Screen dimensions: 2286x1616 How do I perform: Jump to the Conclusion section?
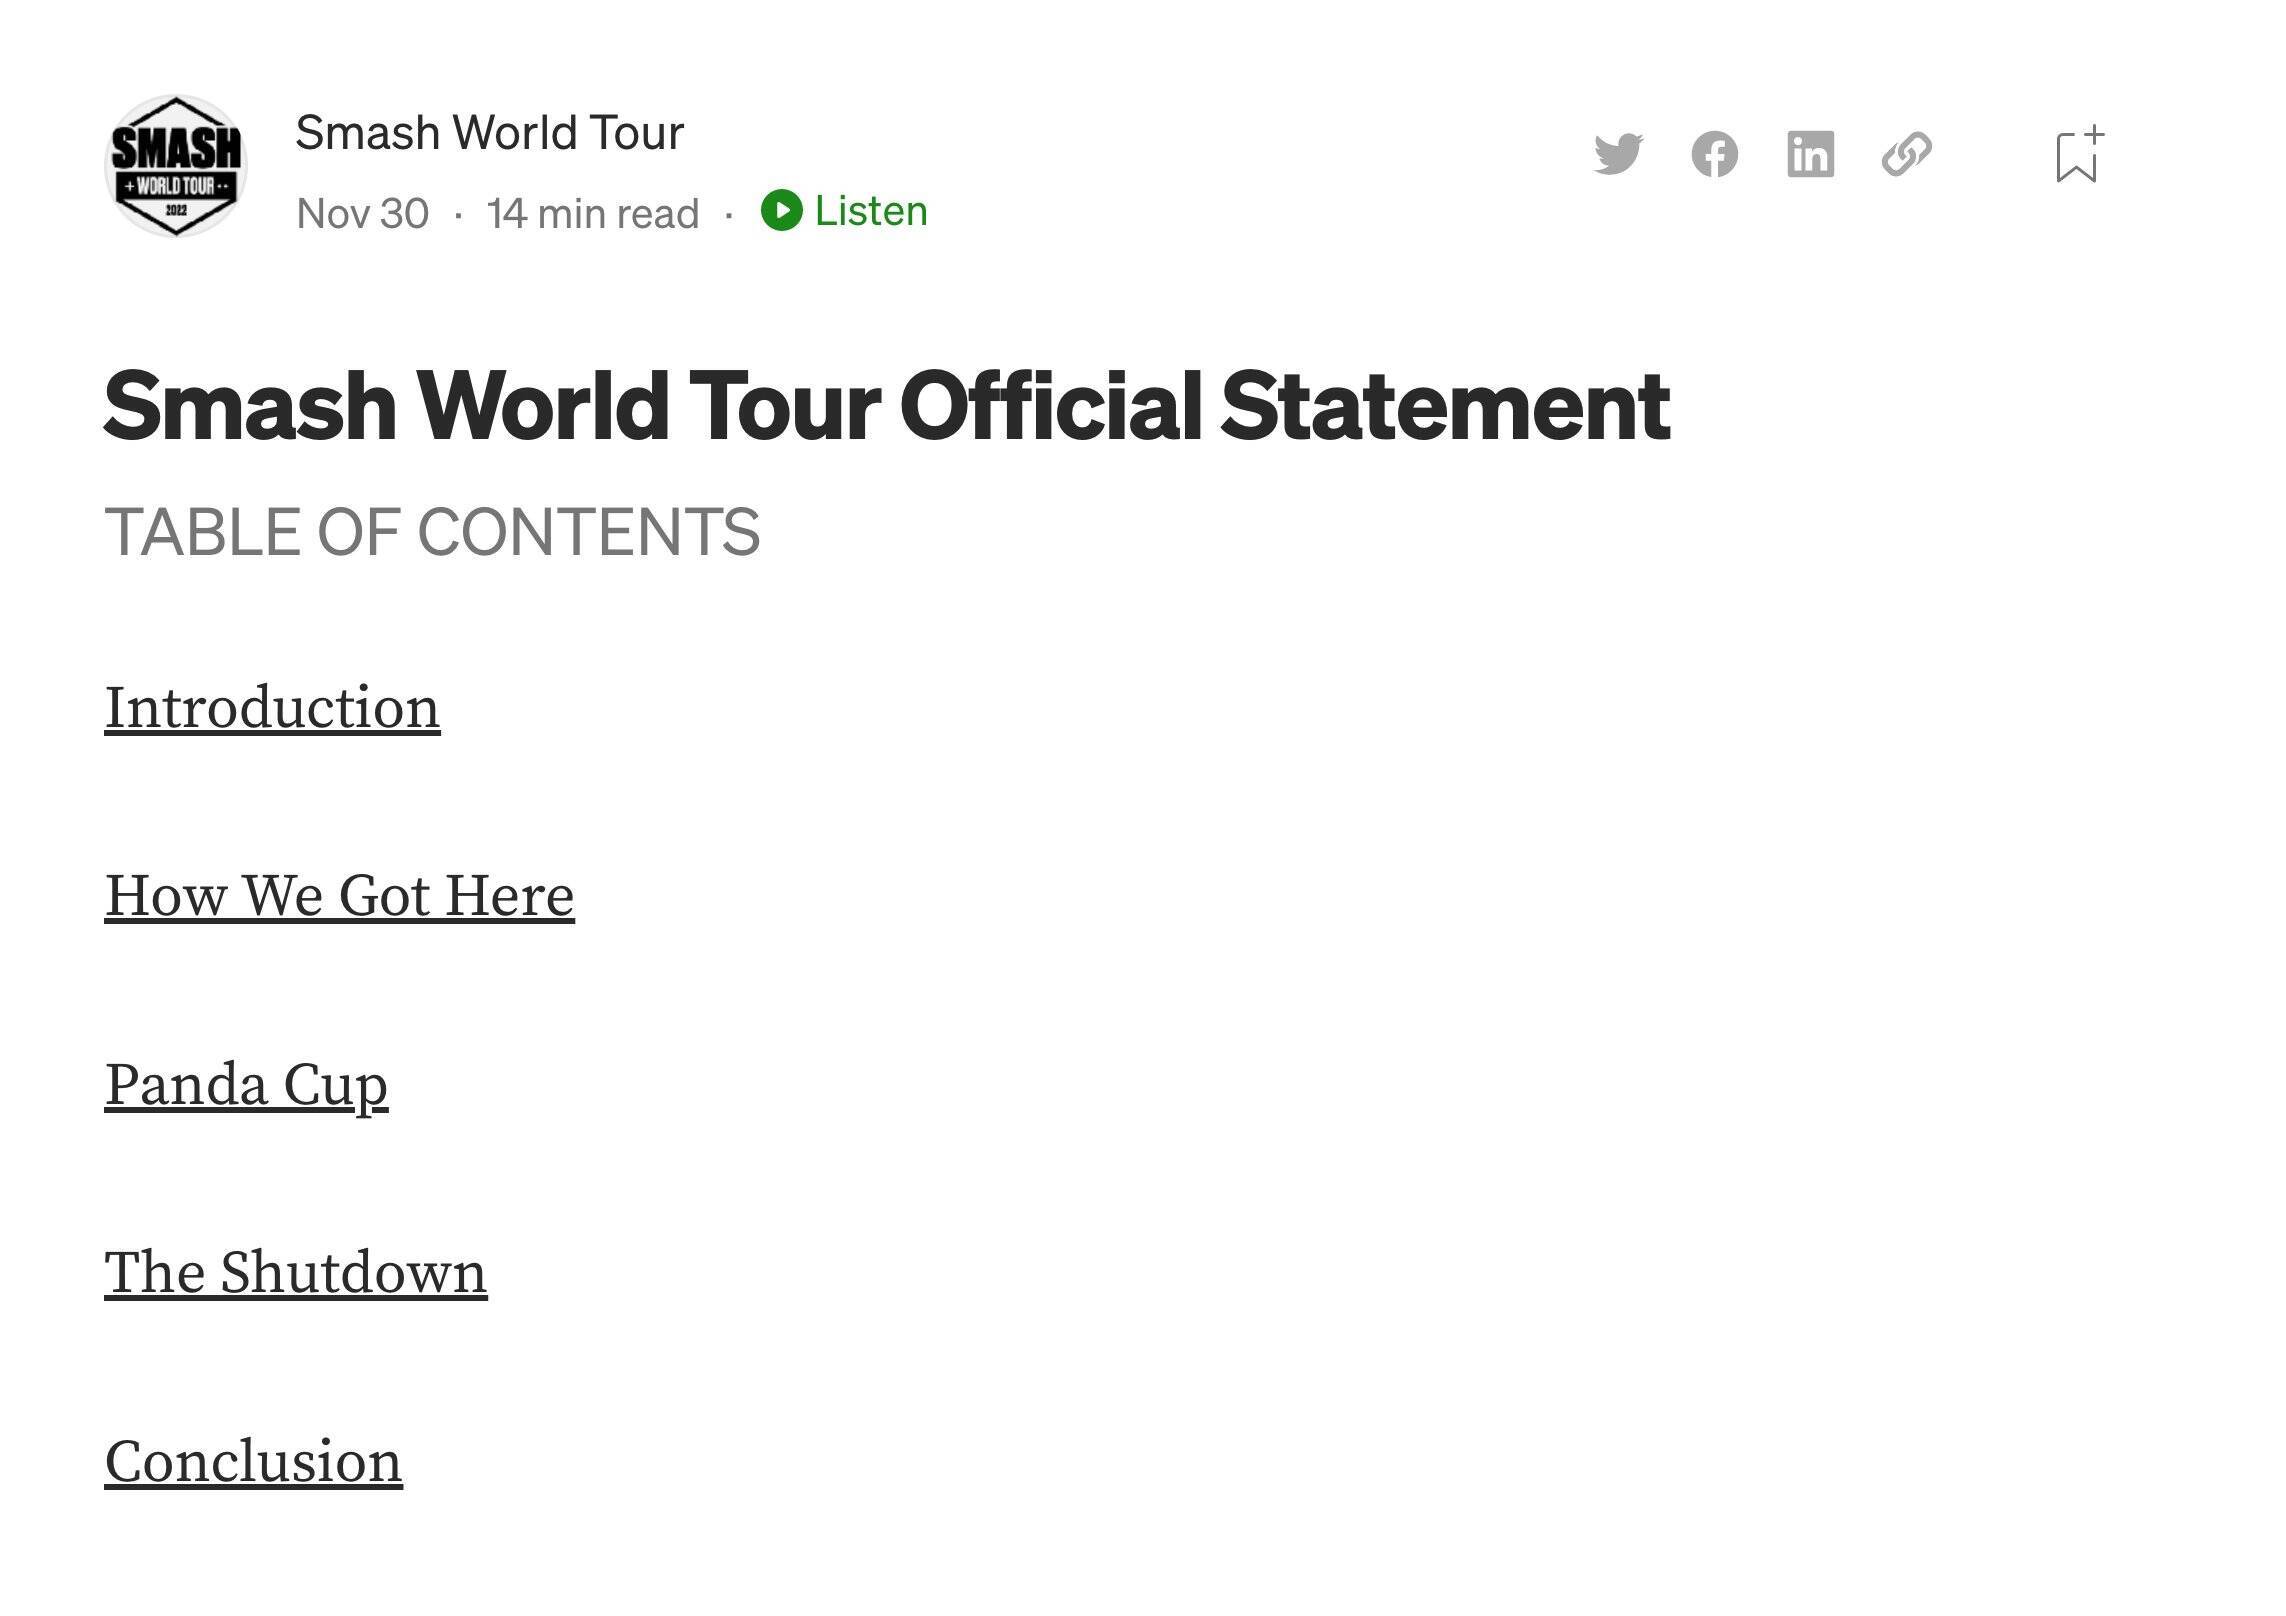253,1461
